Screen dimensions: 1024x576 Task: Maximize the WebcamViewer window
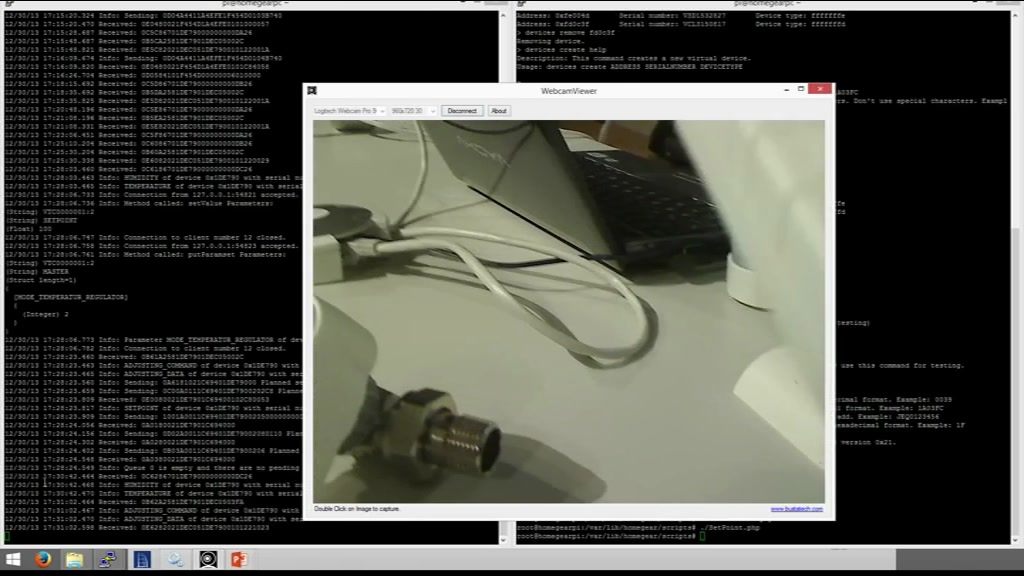(801, 89)
